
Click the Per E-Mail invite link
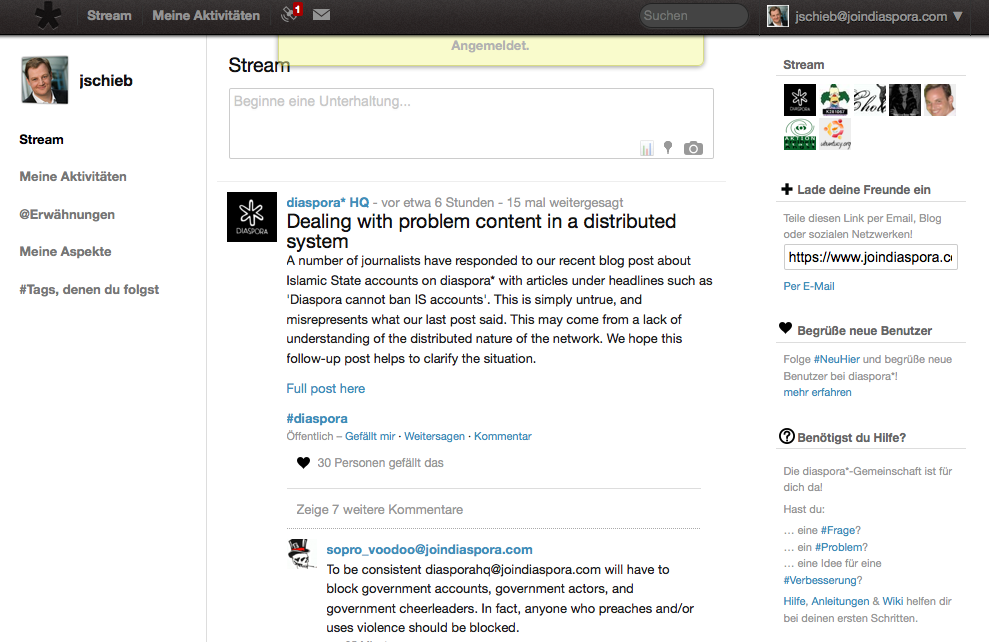coord(809,286)
